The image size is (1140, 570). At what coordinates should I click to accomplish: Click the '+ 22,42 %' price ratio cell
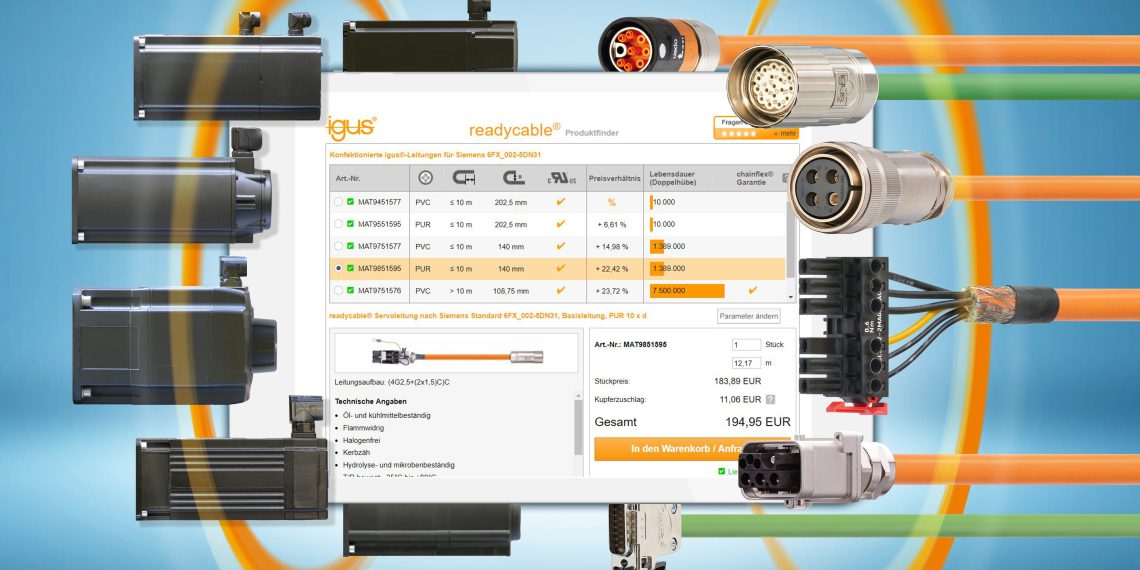[x=611, y=269]
